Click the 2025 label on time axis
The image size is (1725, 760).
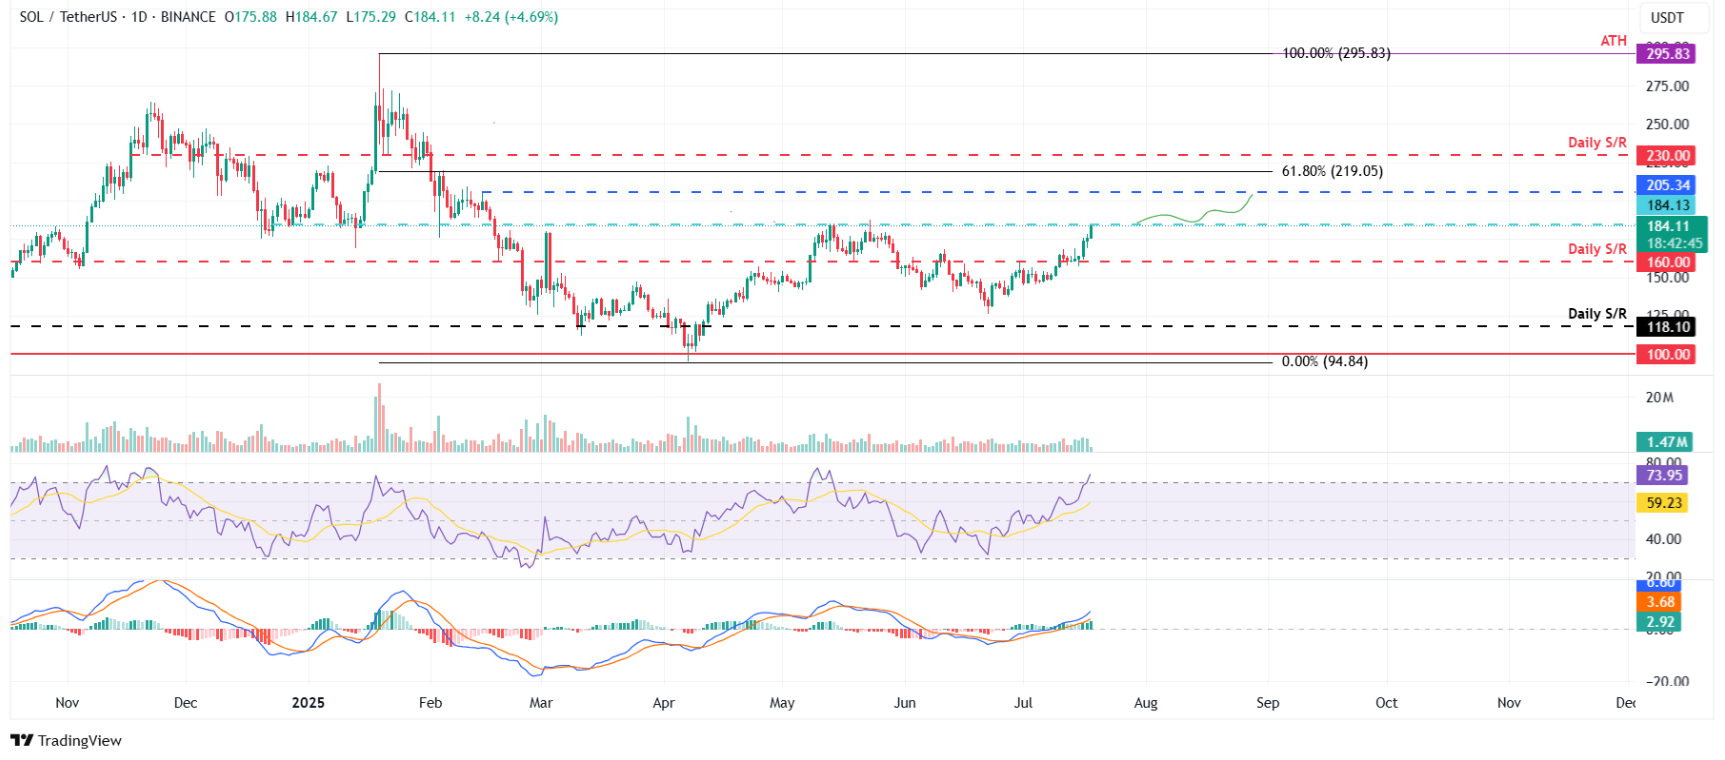click(x=308, y=703)
